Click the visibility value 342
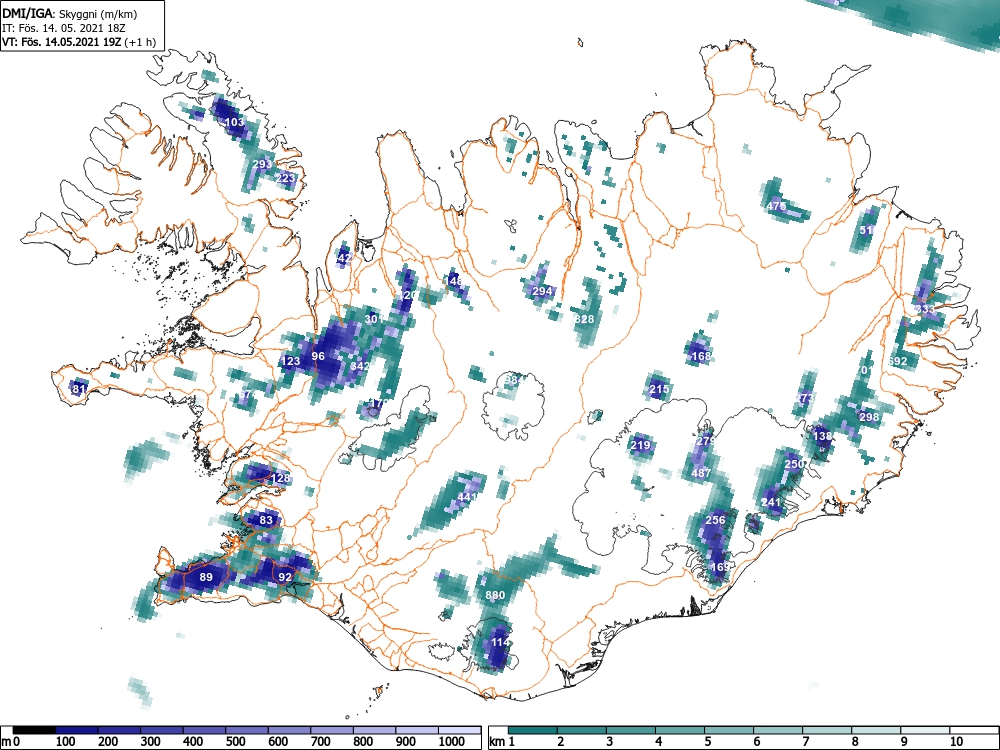This screenshot has width=1000, height=750. click(x=360, y=366)
